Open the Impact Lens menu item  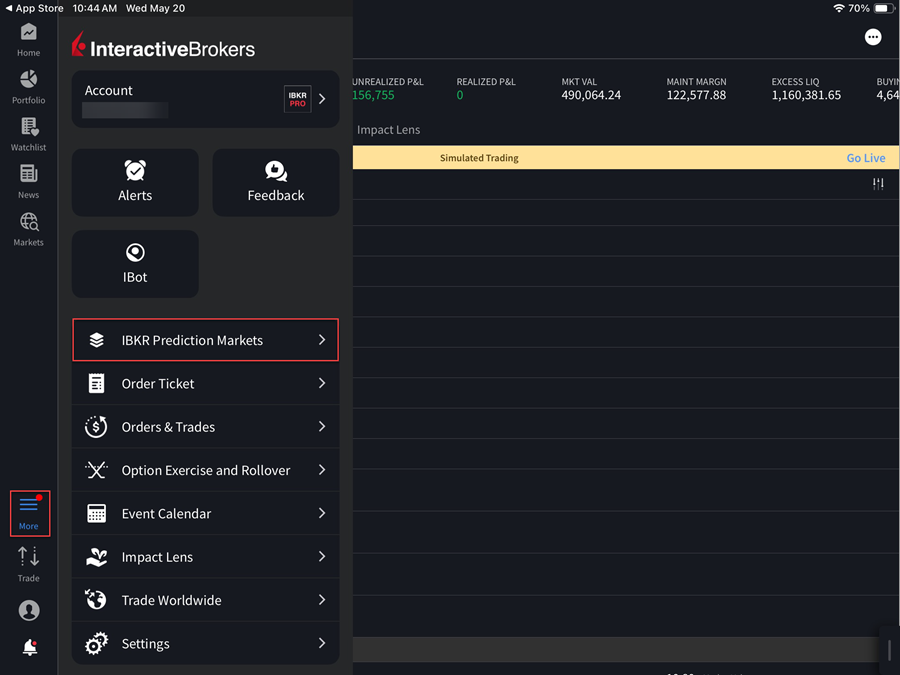(x=205, y=557)
